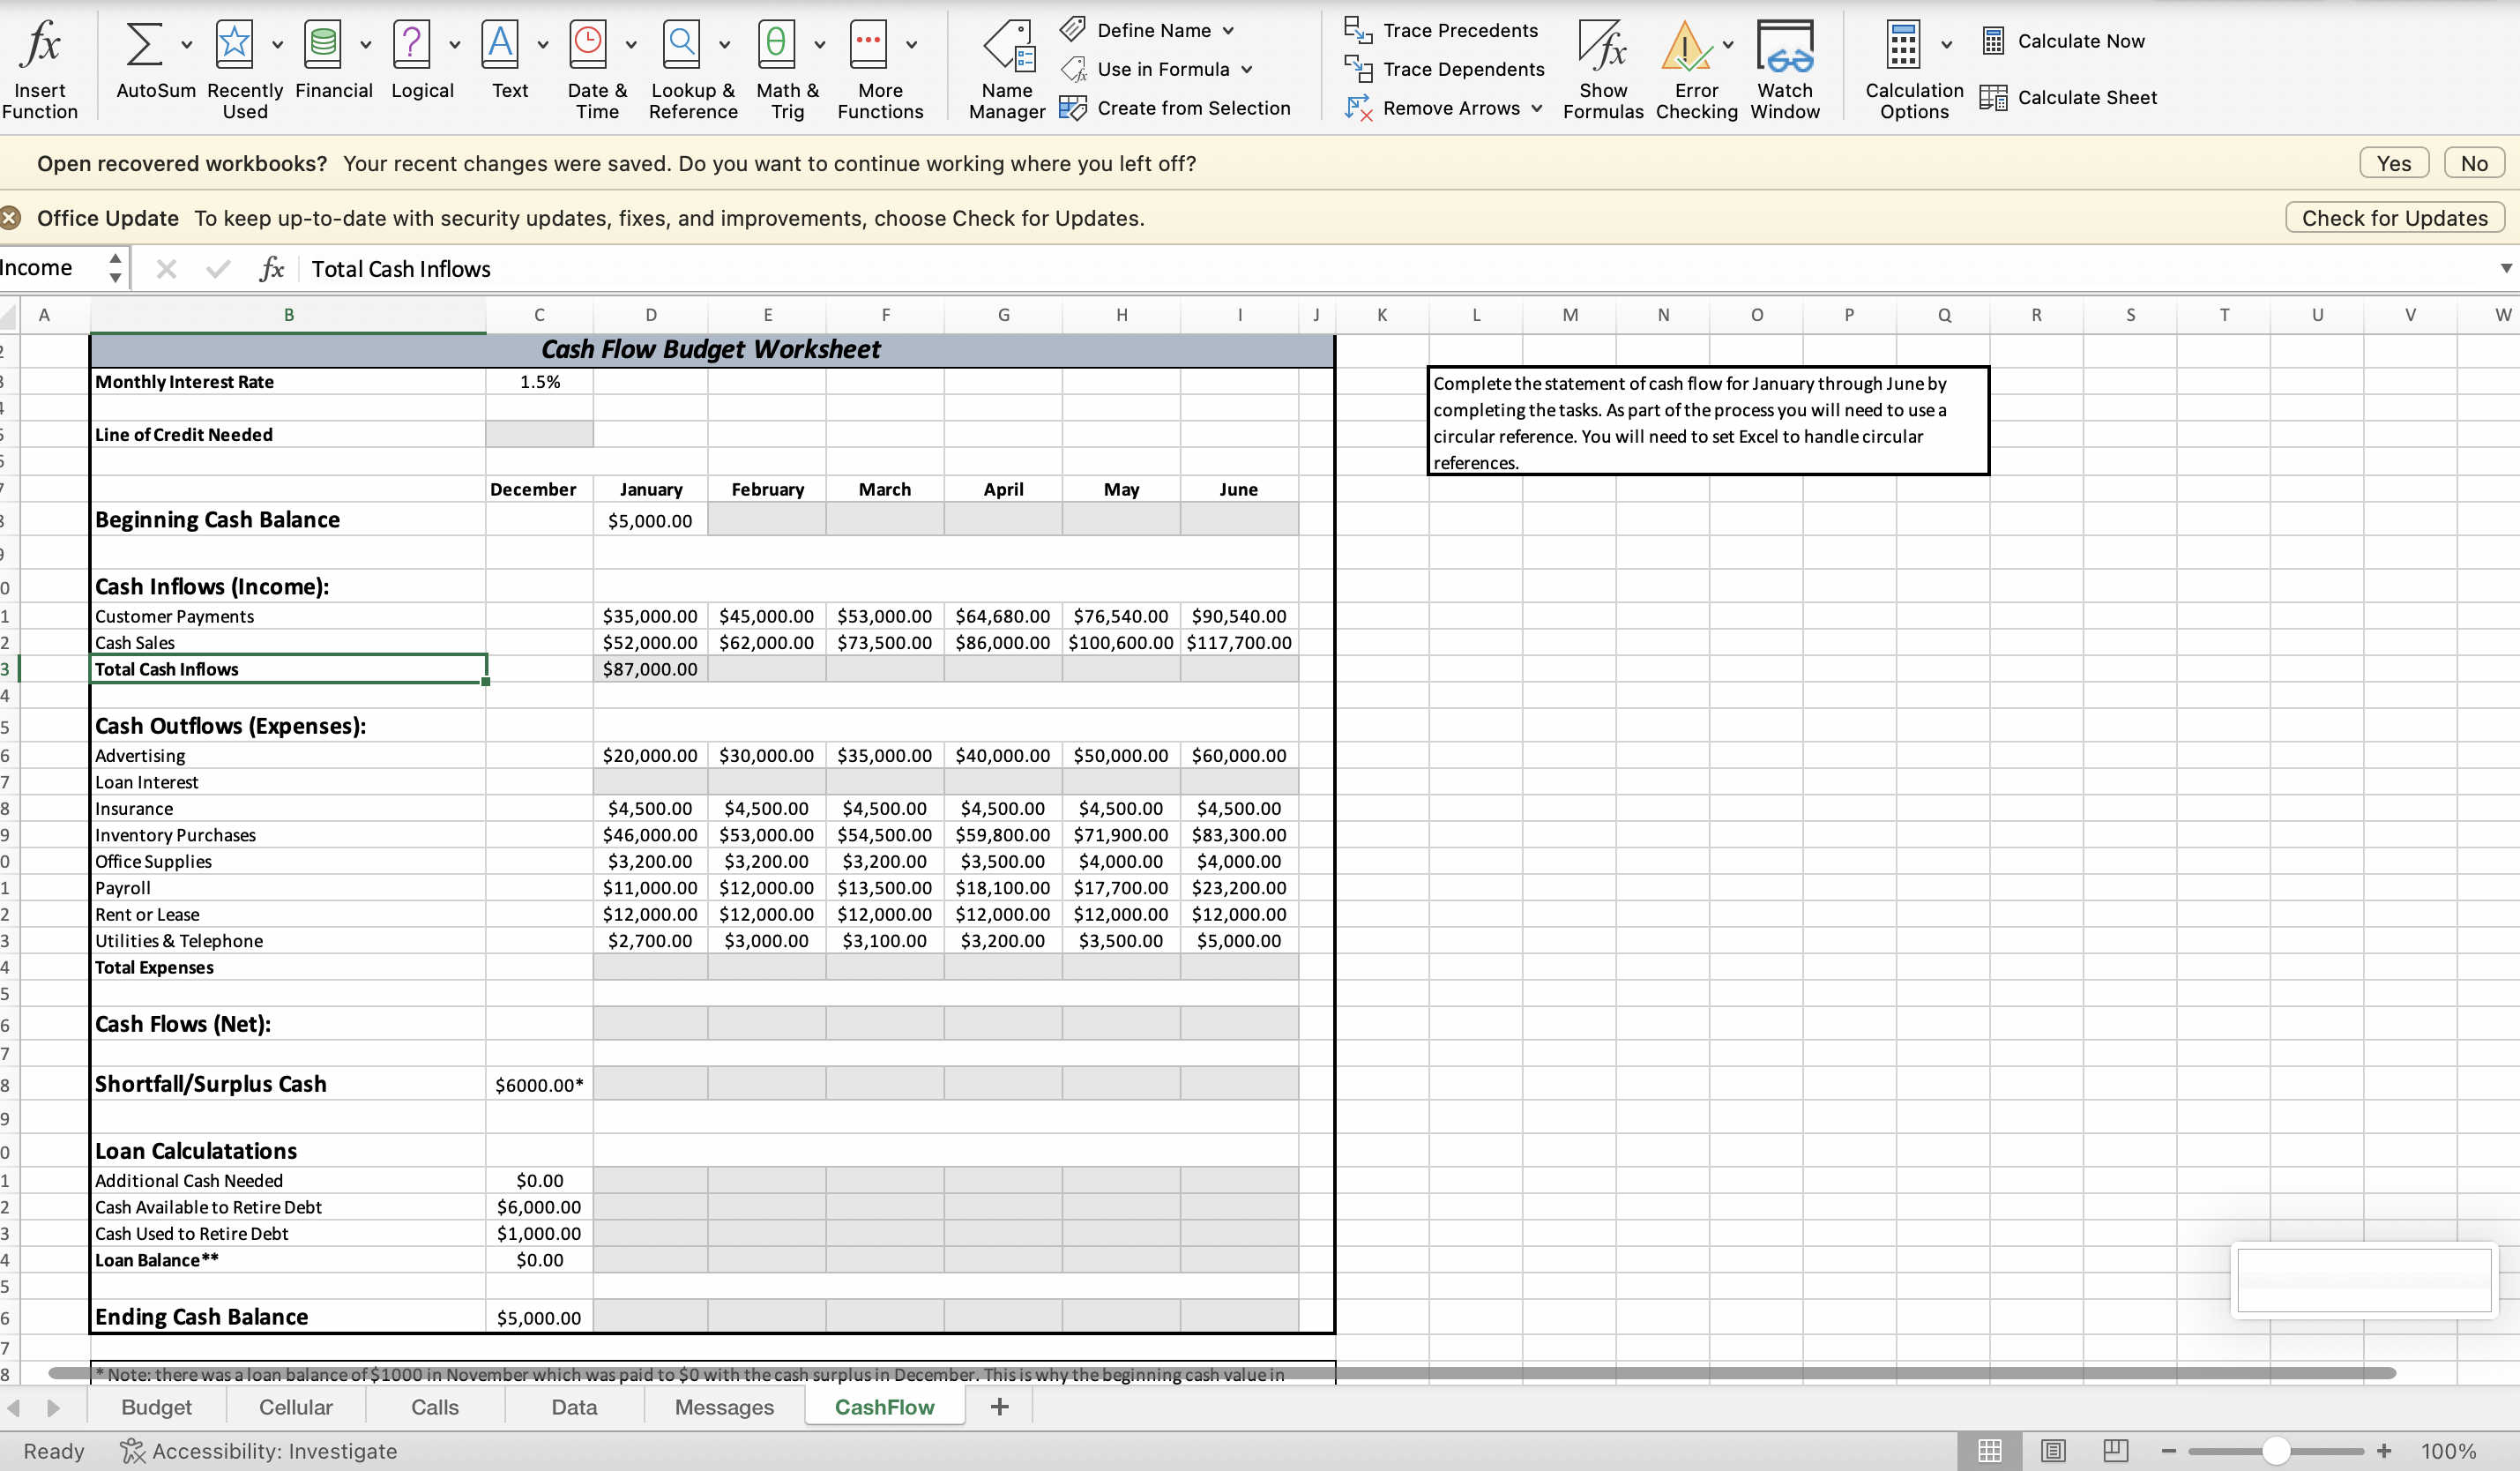The width and height of the screenshot is (2520, 1471).
Task: Select the Insert Function icon
Action: coord(40,55)
